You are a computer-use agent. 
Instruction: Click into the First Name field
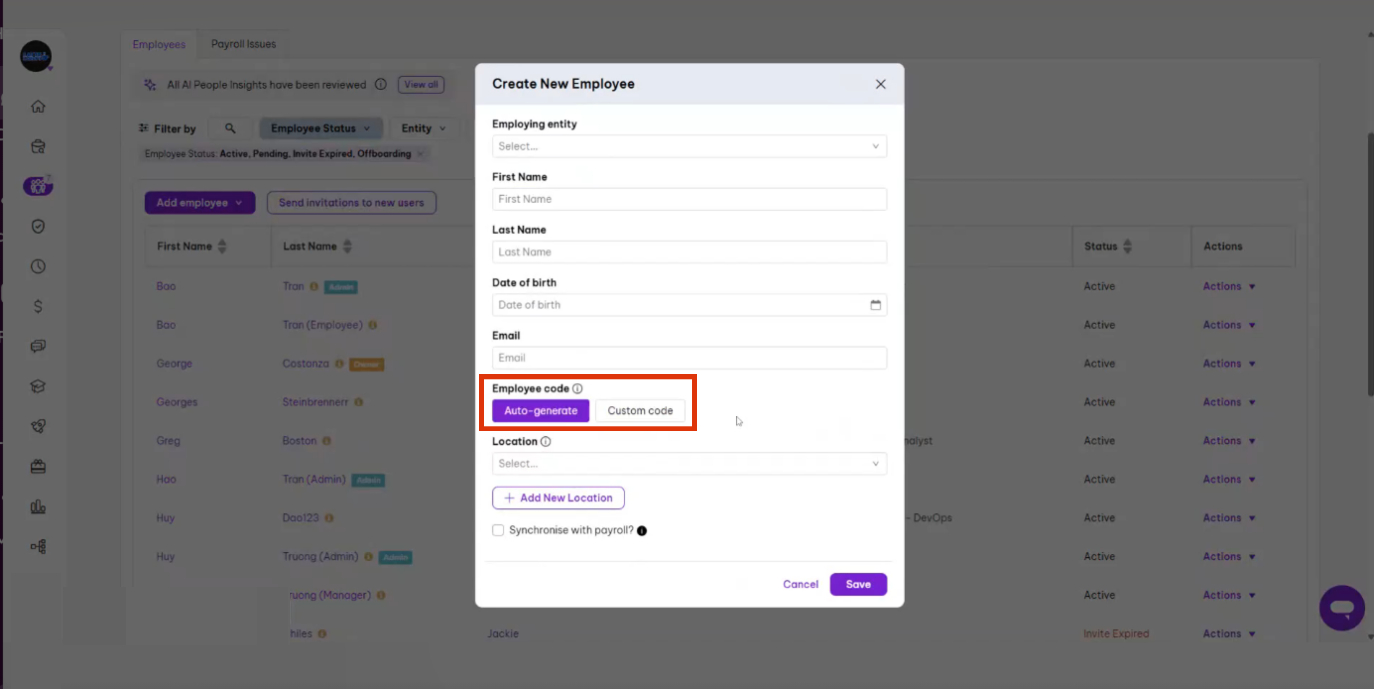689,199
